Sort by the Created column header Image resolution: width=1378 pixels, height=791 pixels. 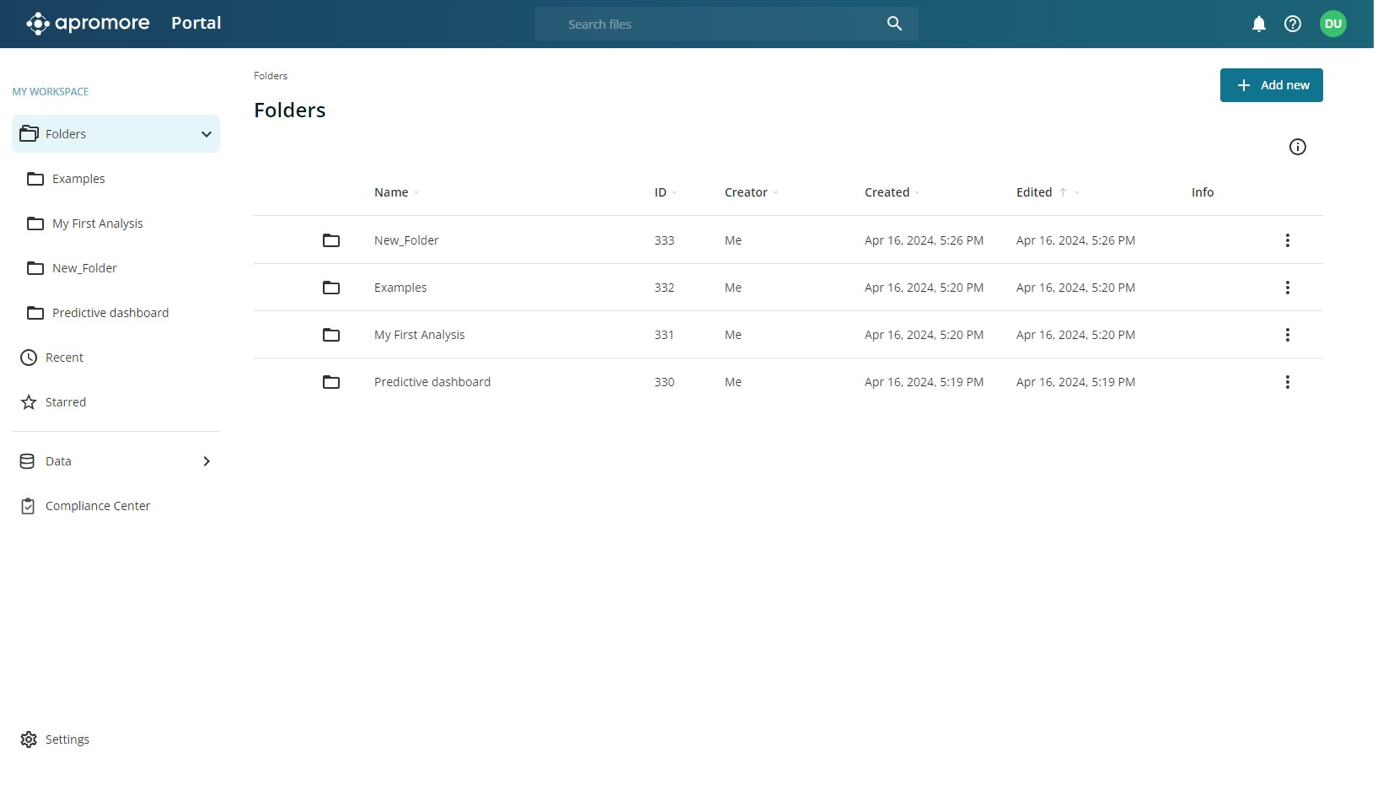click(x=886, y=192)
